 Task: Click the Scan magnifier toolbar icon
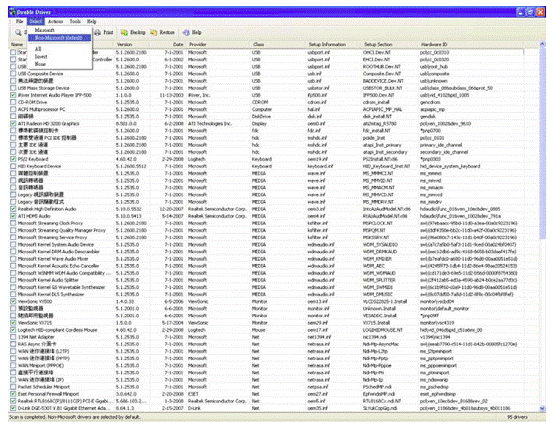click(x=18, y=32)
